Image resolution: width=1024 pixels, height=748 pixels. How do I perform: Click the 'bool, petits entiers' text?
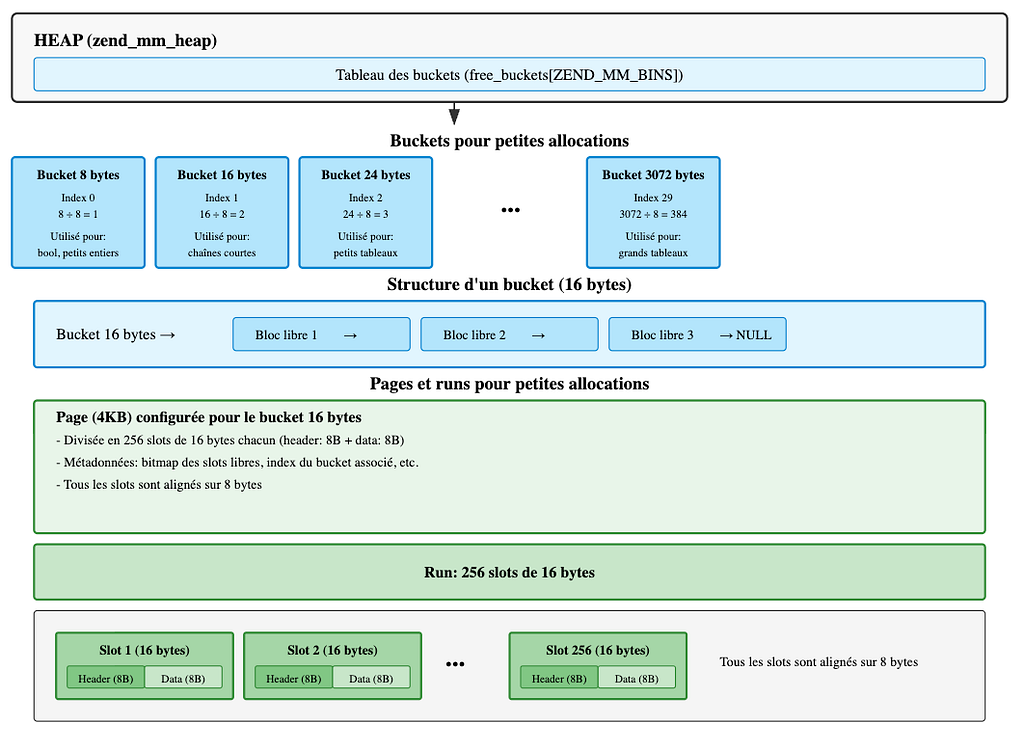click(78, 253)
